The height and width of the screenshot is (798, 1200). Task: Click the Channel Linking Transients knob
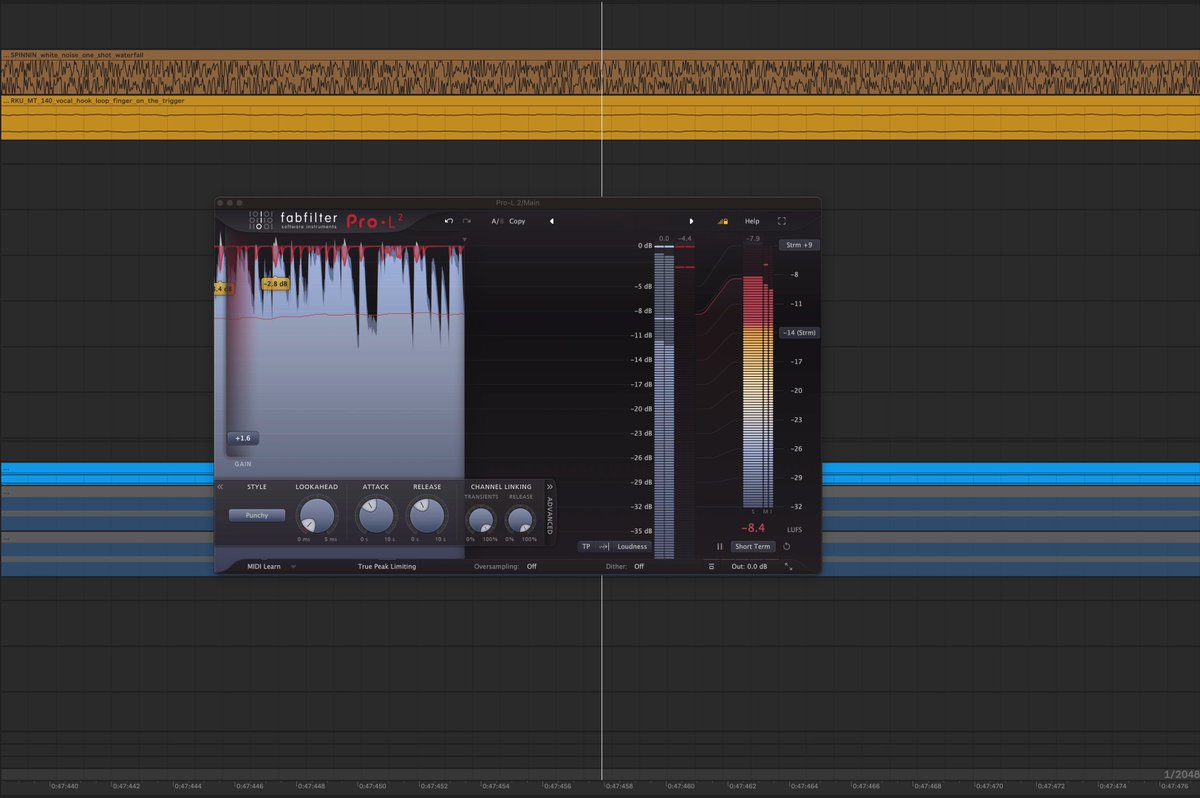click(x=481, y=520)
